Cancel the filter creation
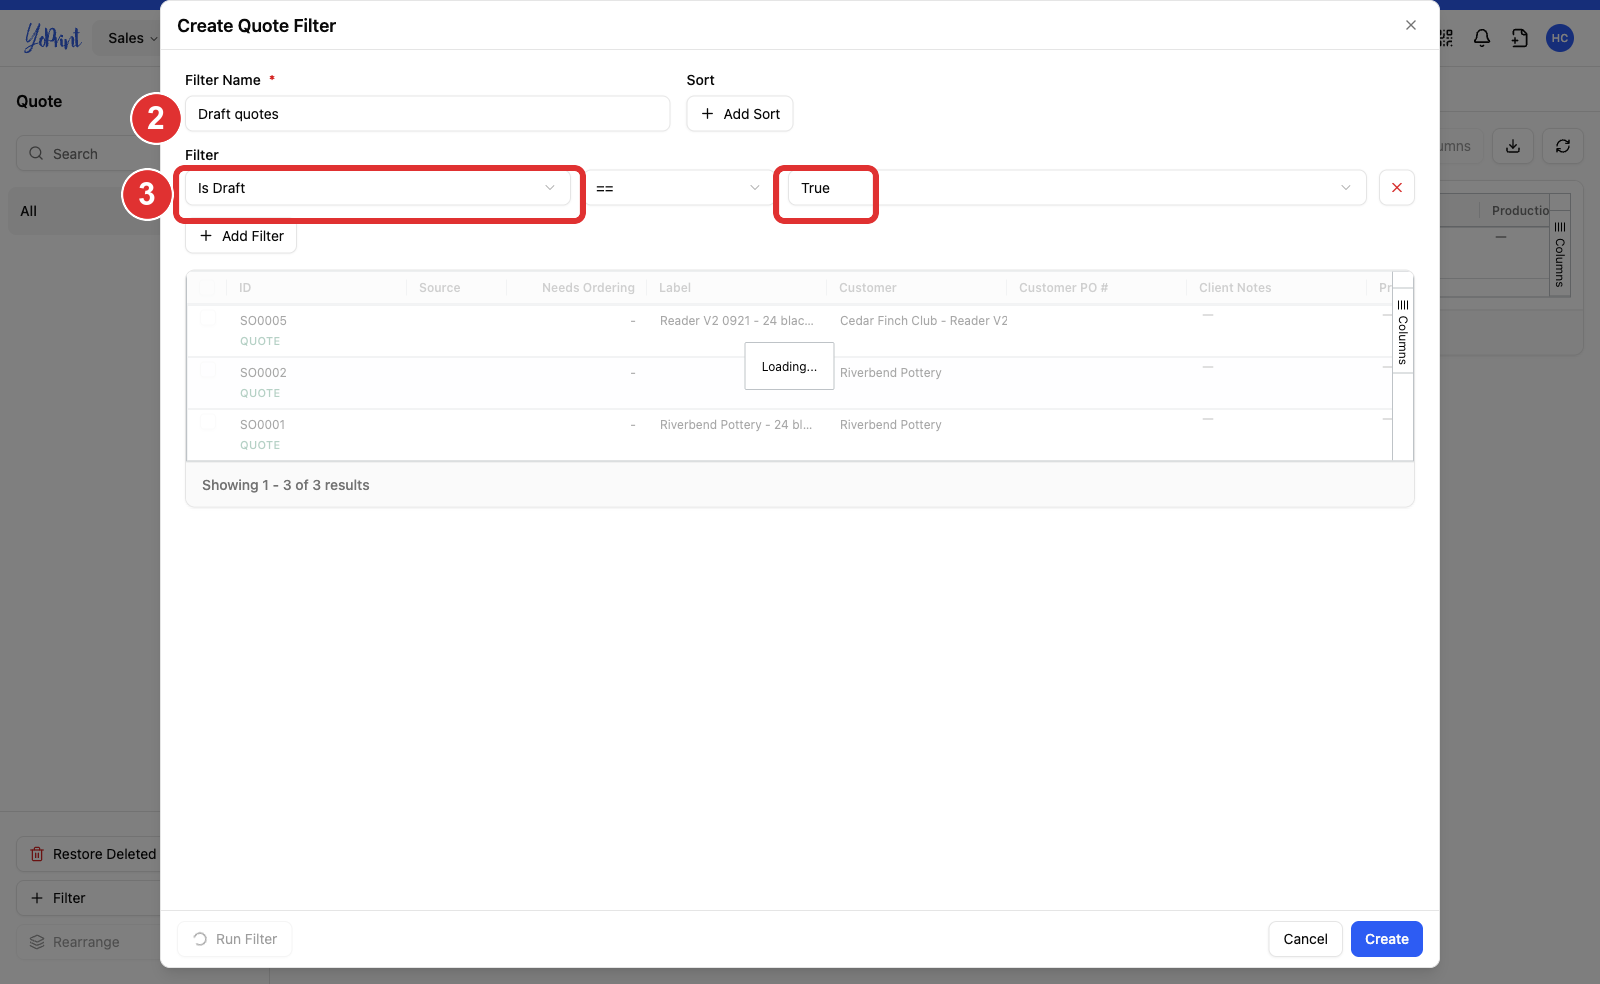This screenshot has height=984, width=1600. pos(1305,939)
